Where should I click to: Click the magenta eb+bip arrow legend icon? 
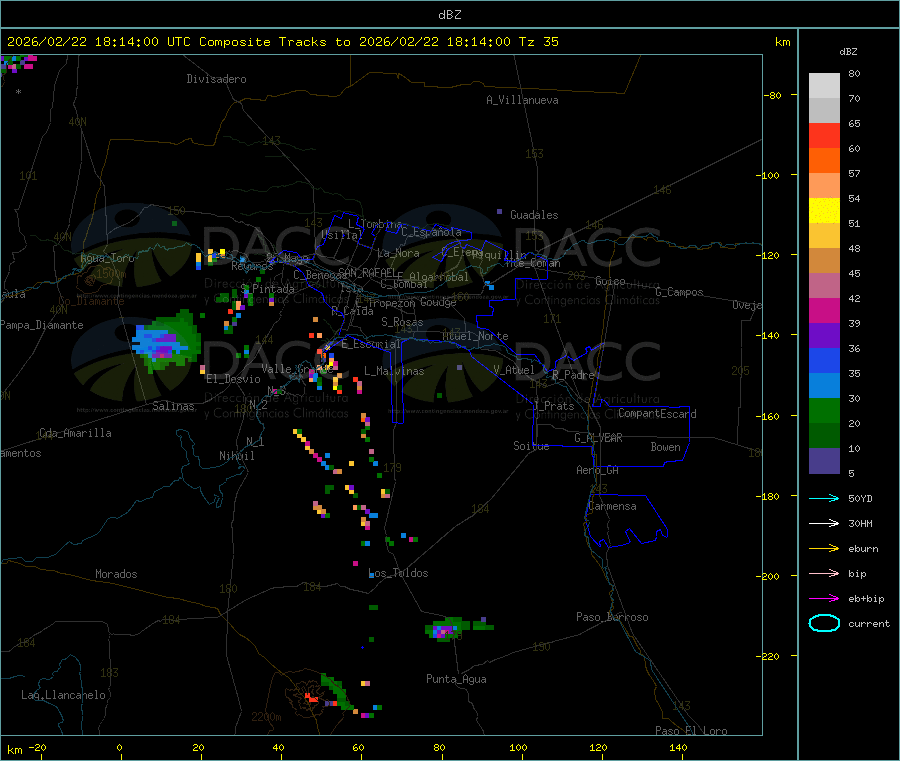click(x=824, y=599)
